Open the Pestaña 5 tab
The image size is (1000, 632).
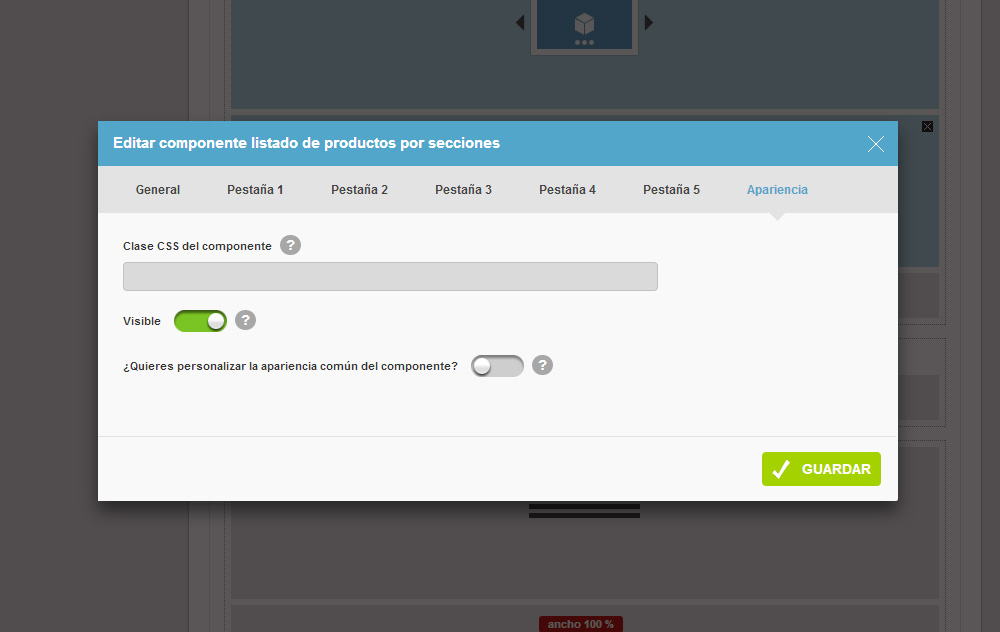tap(671, 190)
